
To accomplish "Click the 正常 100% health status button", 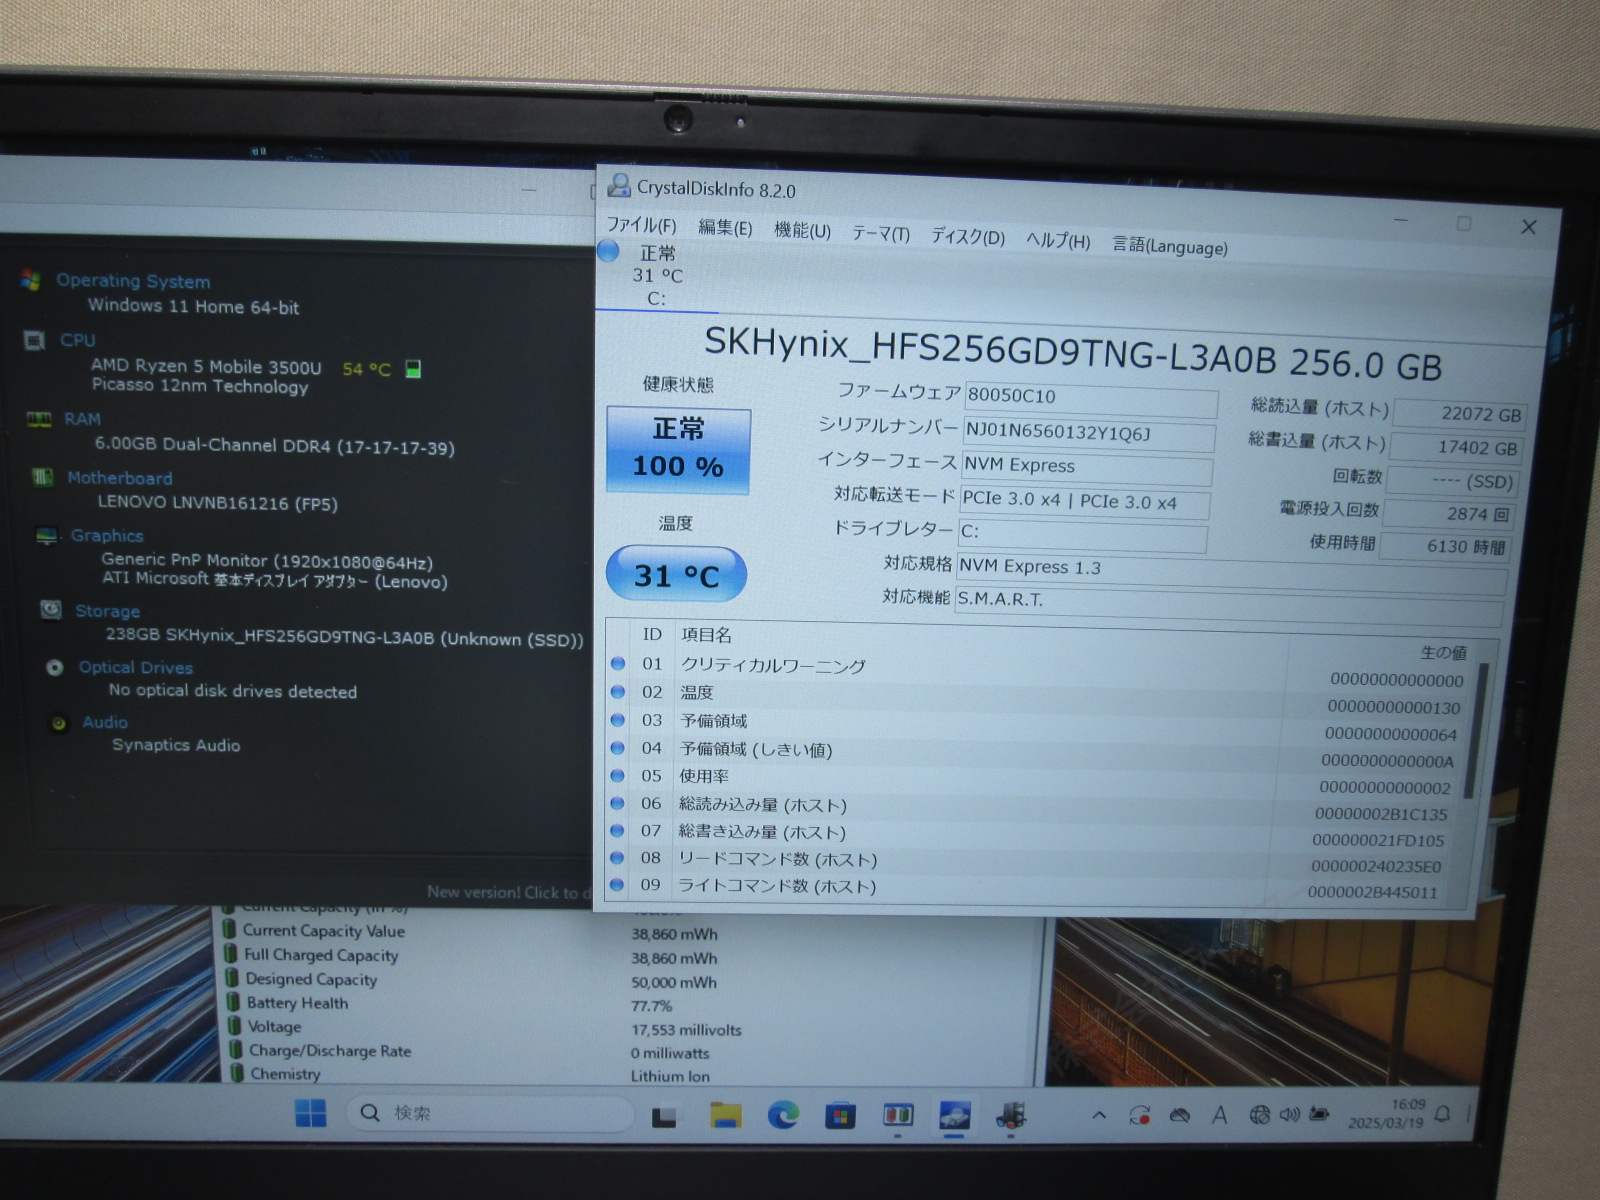I will point(678,450).
